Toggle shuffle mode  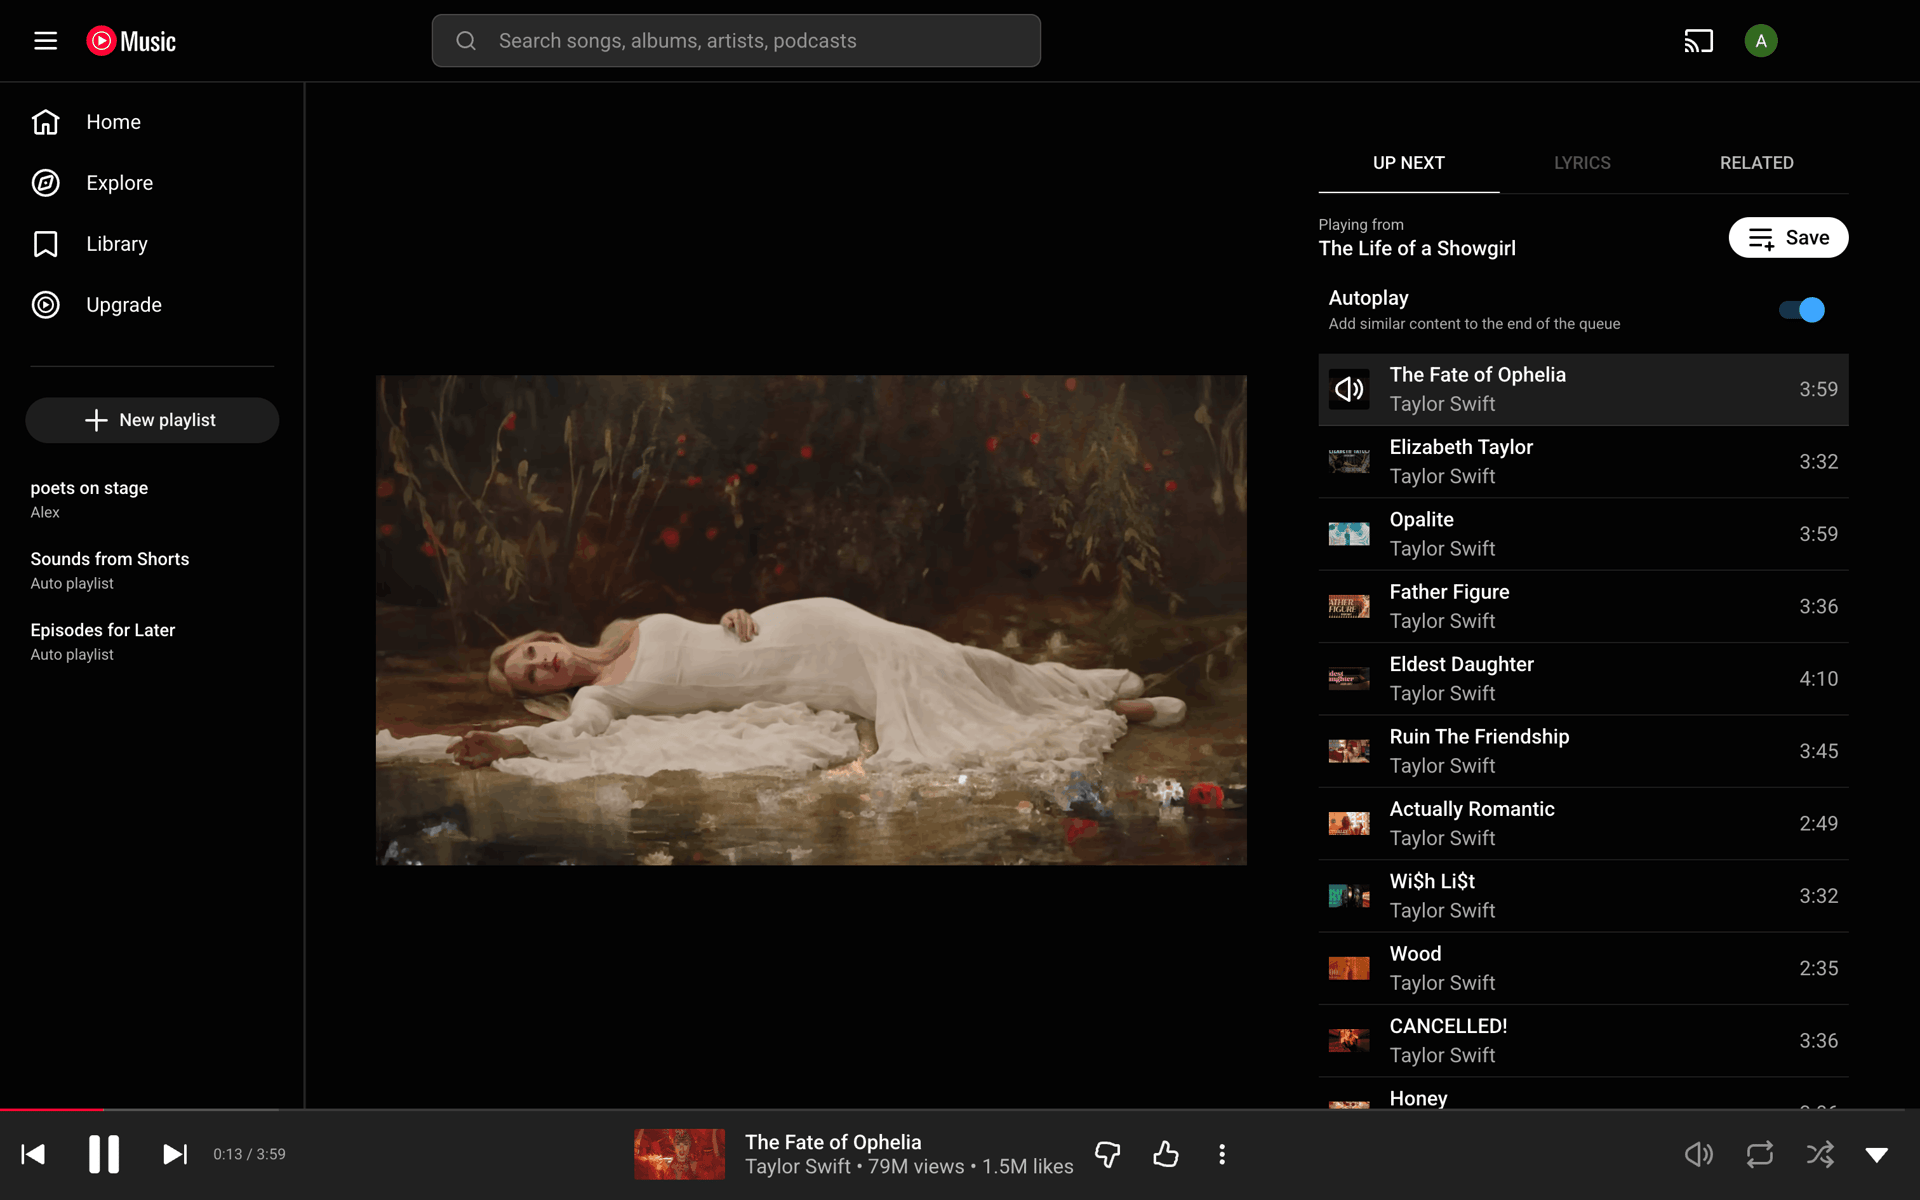tap(1820, 1155)
